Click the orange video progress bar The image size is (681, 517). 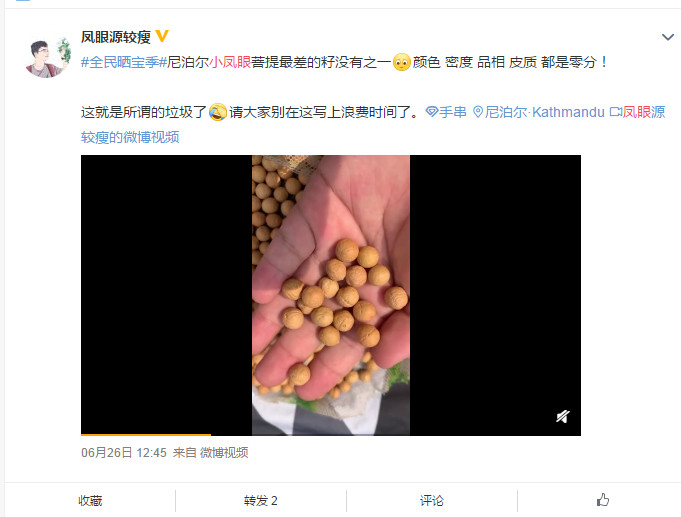click(145, 434)
